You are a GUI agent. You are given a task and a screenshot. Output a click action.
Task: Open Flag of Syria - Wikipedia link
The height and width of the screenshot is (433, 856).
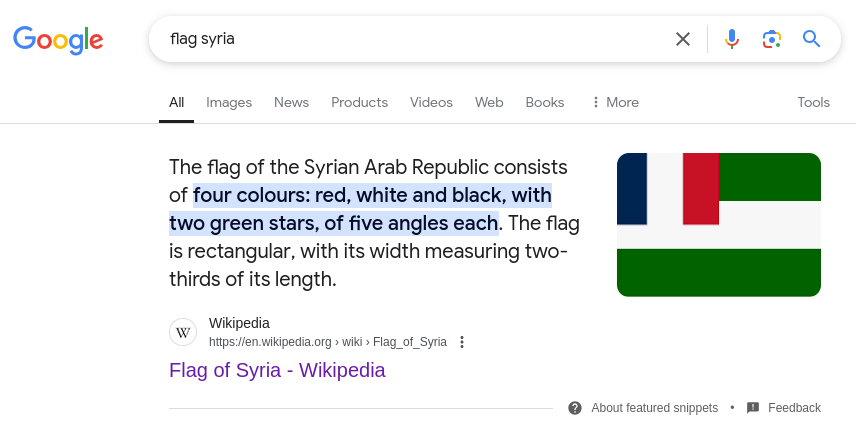click(277, 370)
